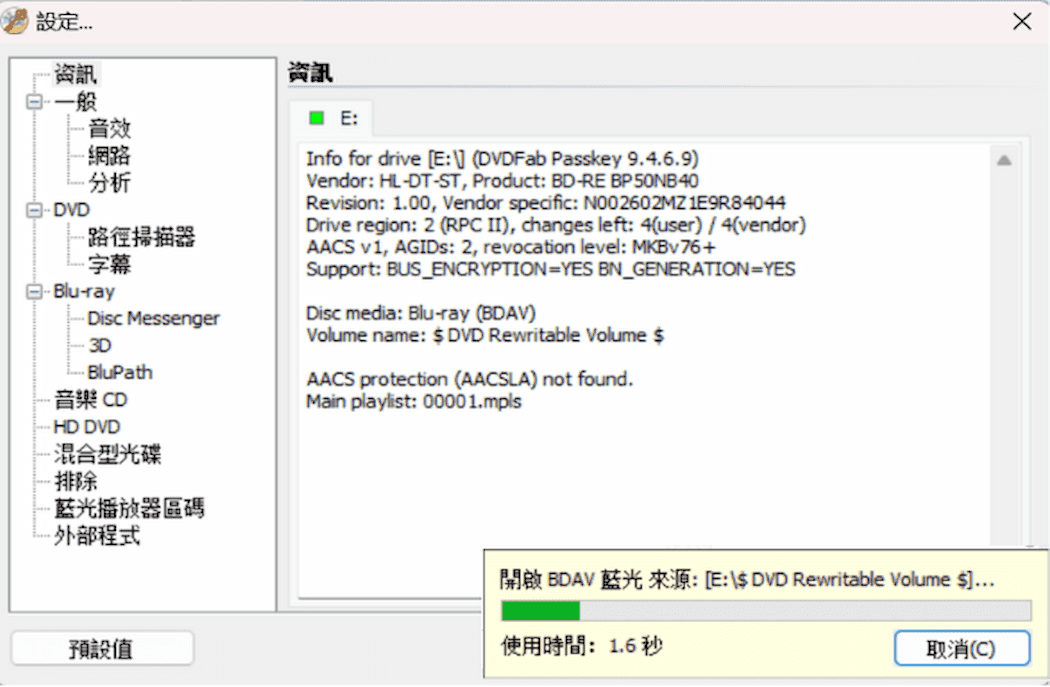Open 字幕 settings under DVD
The image size is (1050, 687).
pos(109,264)
